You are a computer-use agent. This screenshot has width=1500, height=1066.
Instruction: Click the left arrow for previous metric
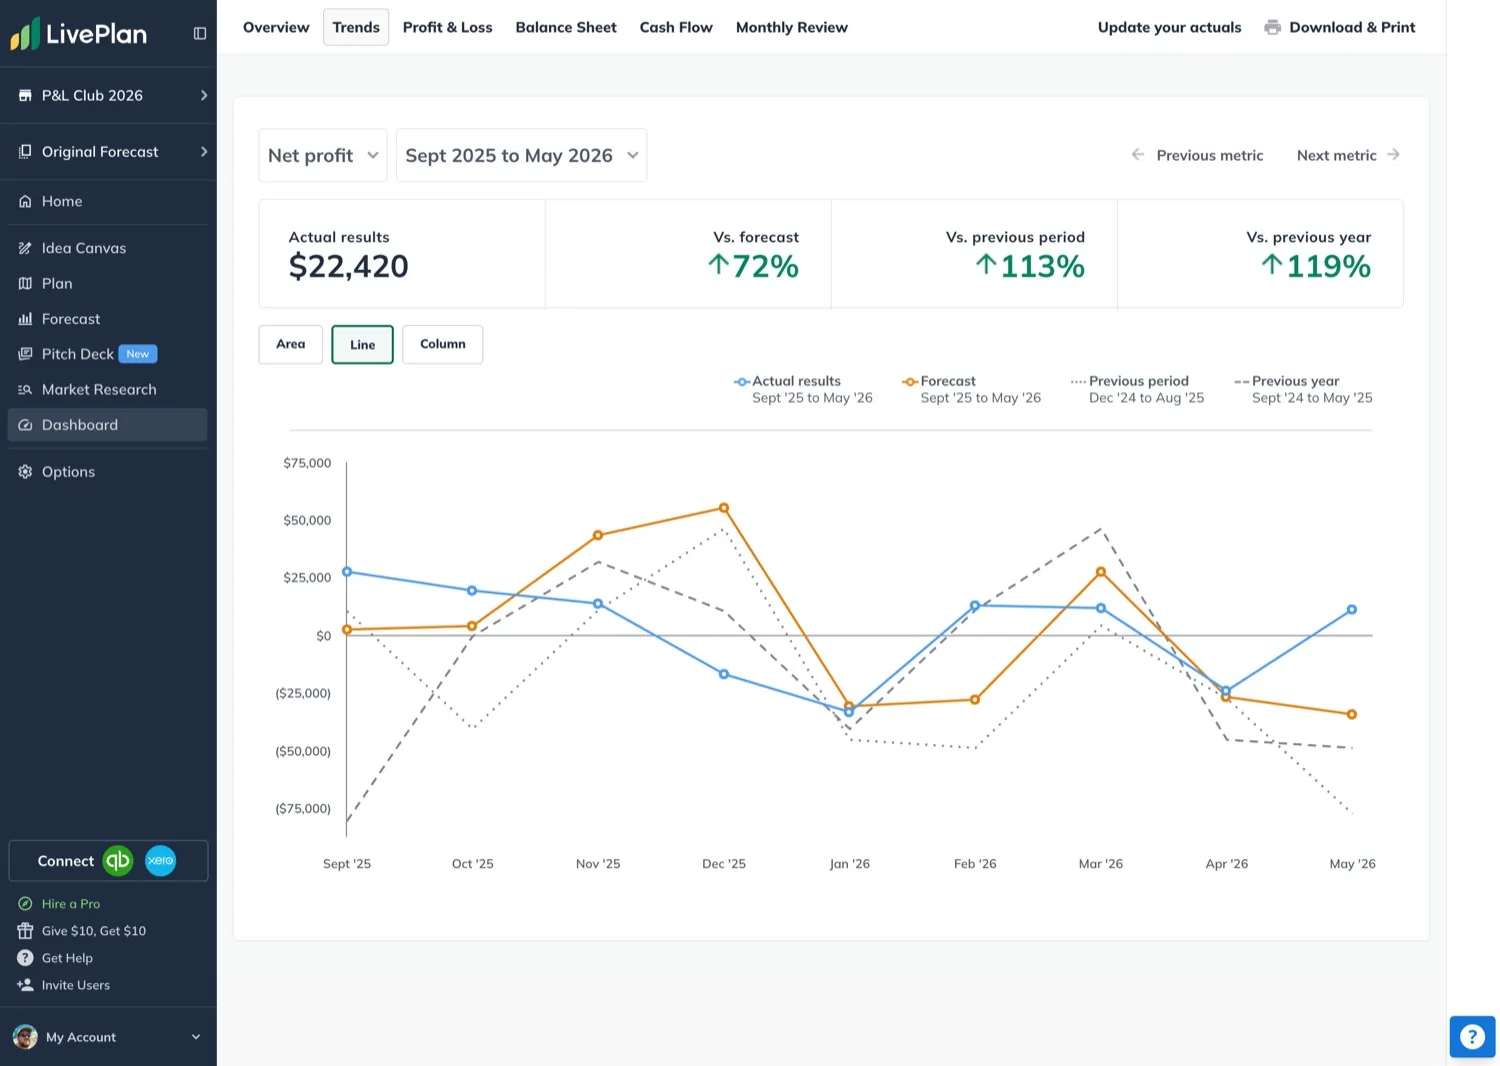coord(1138,155)
